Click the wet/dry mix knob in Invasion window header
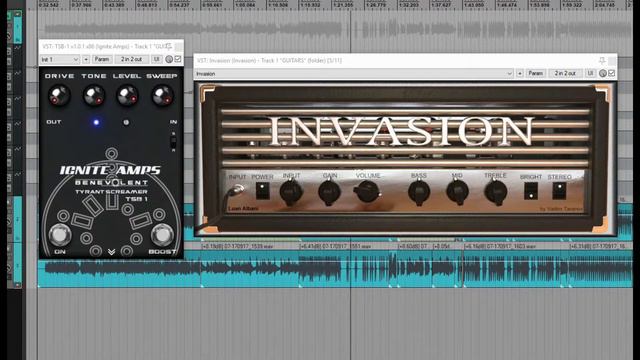This screenshot has height=360, width=640. (x=603, y=73)
